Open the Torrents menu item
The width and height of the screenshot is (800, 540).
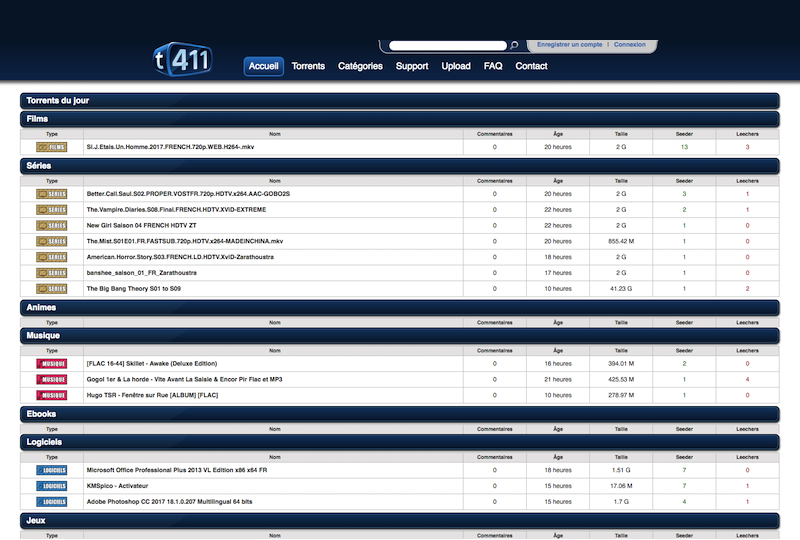pyautogui.click(x=308, y=66)
